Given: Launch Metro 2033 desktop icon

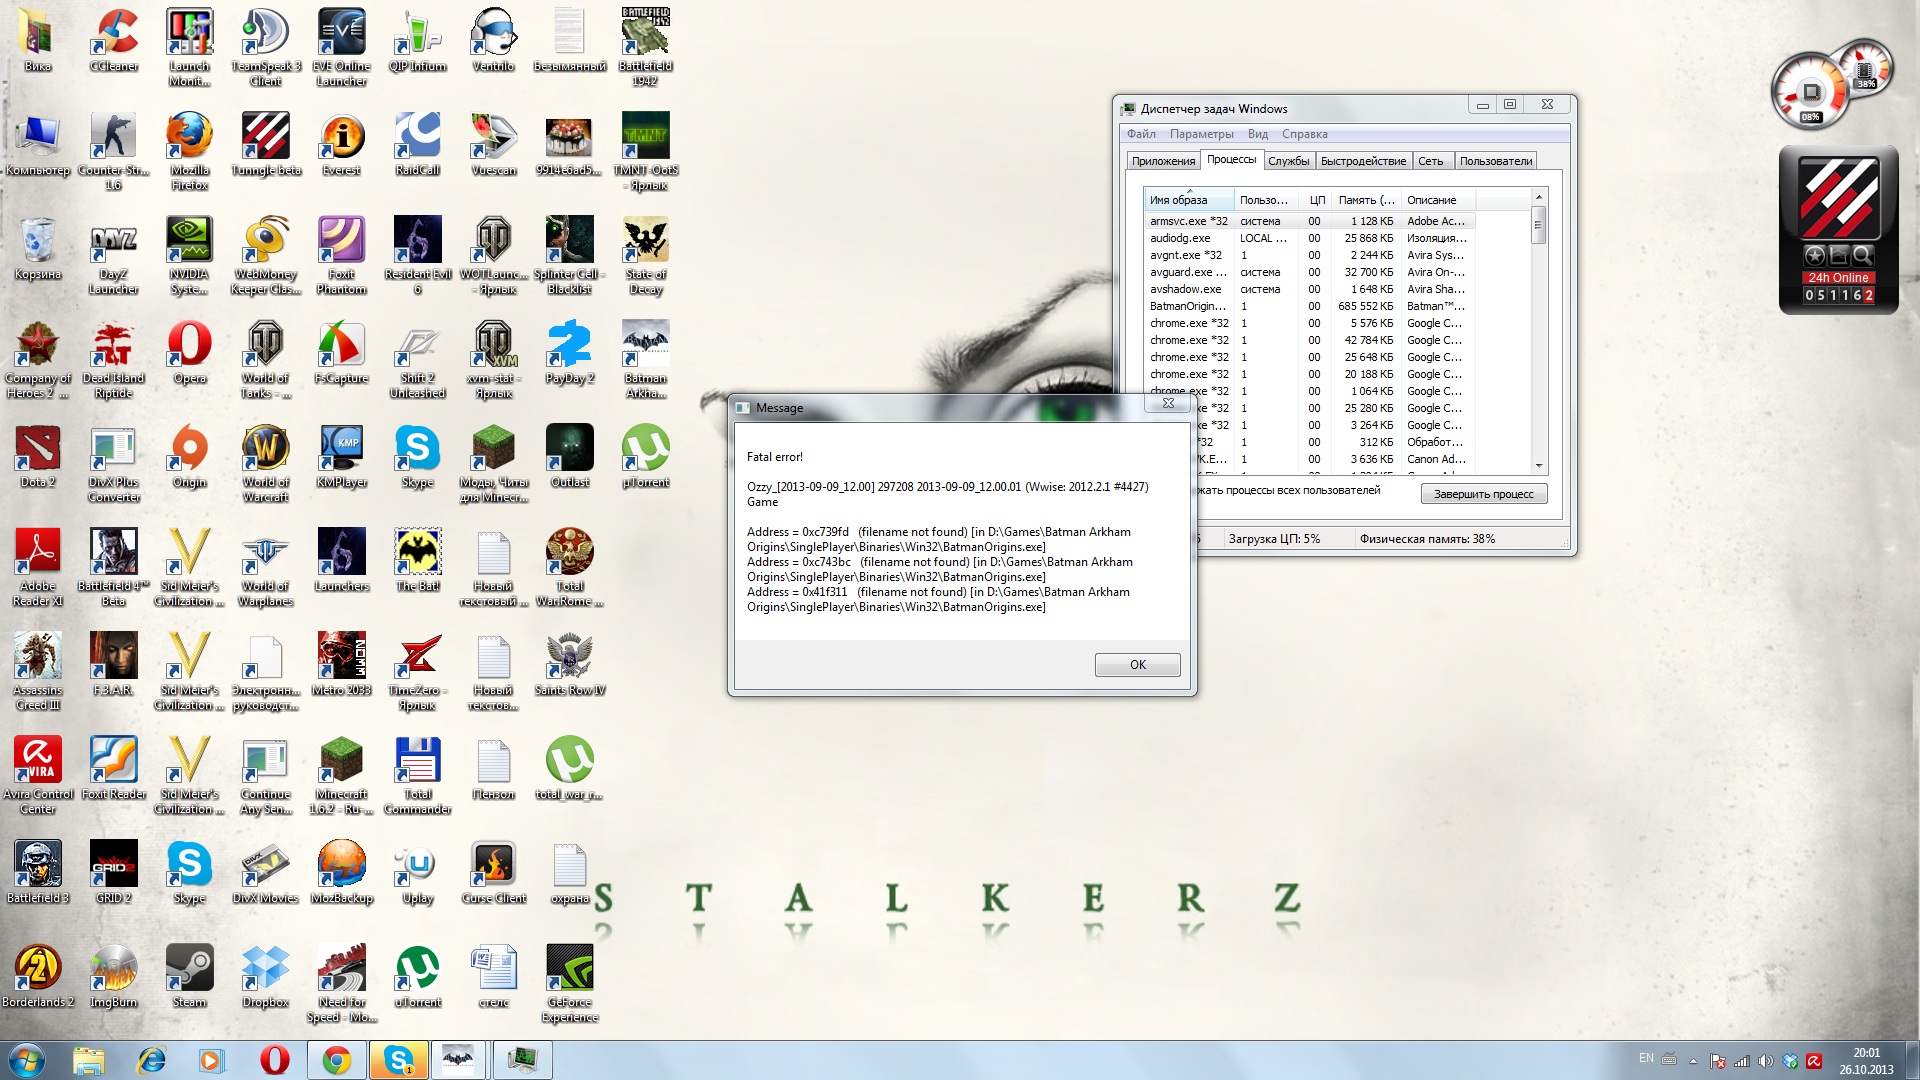Looking at the screenshot, I should point(342,664).
